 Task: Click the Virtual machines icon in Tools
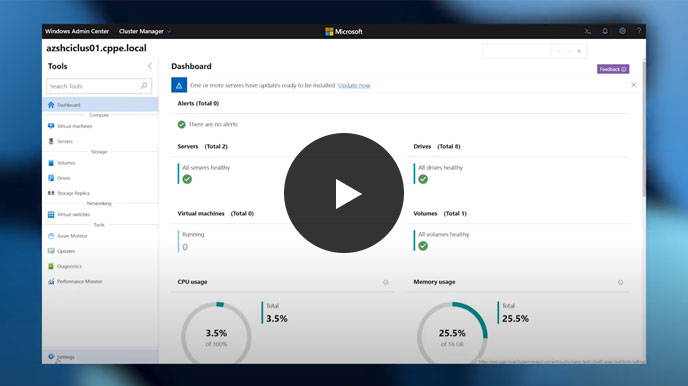click(x=51, y=126)
